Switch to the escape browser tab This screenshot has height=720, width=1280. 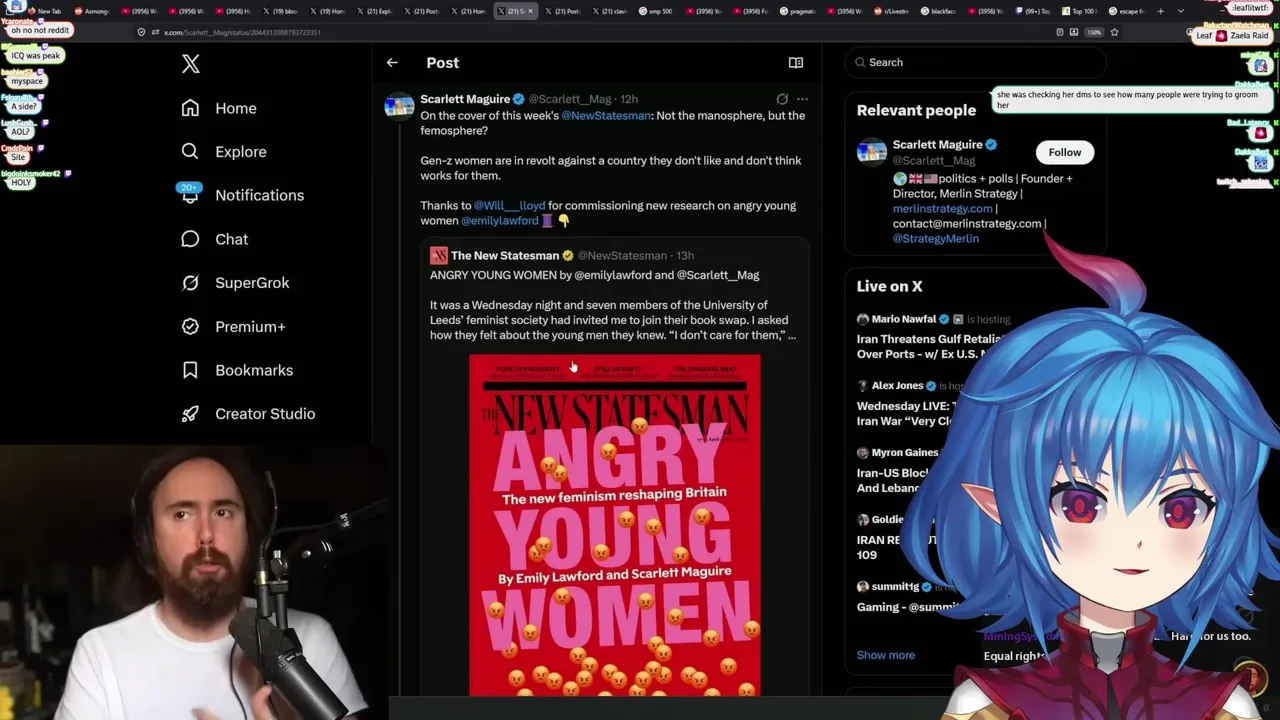tap(1126, 11)
